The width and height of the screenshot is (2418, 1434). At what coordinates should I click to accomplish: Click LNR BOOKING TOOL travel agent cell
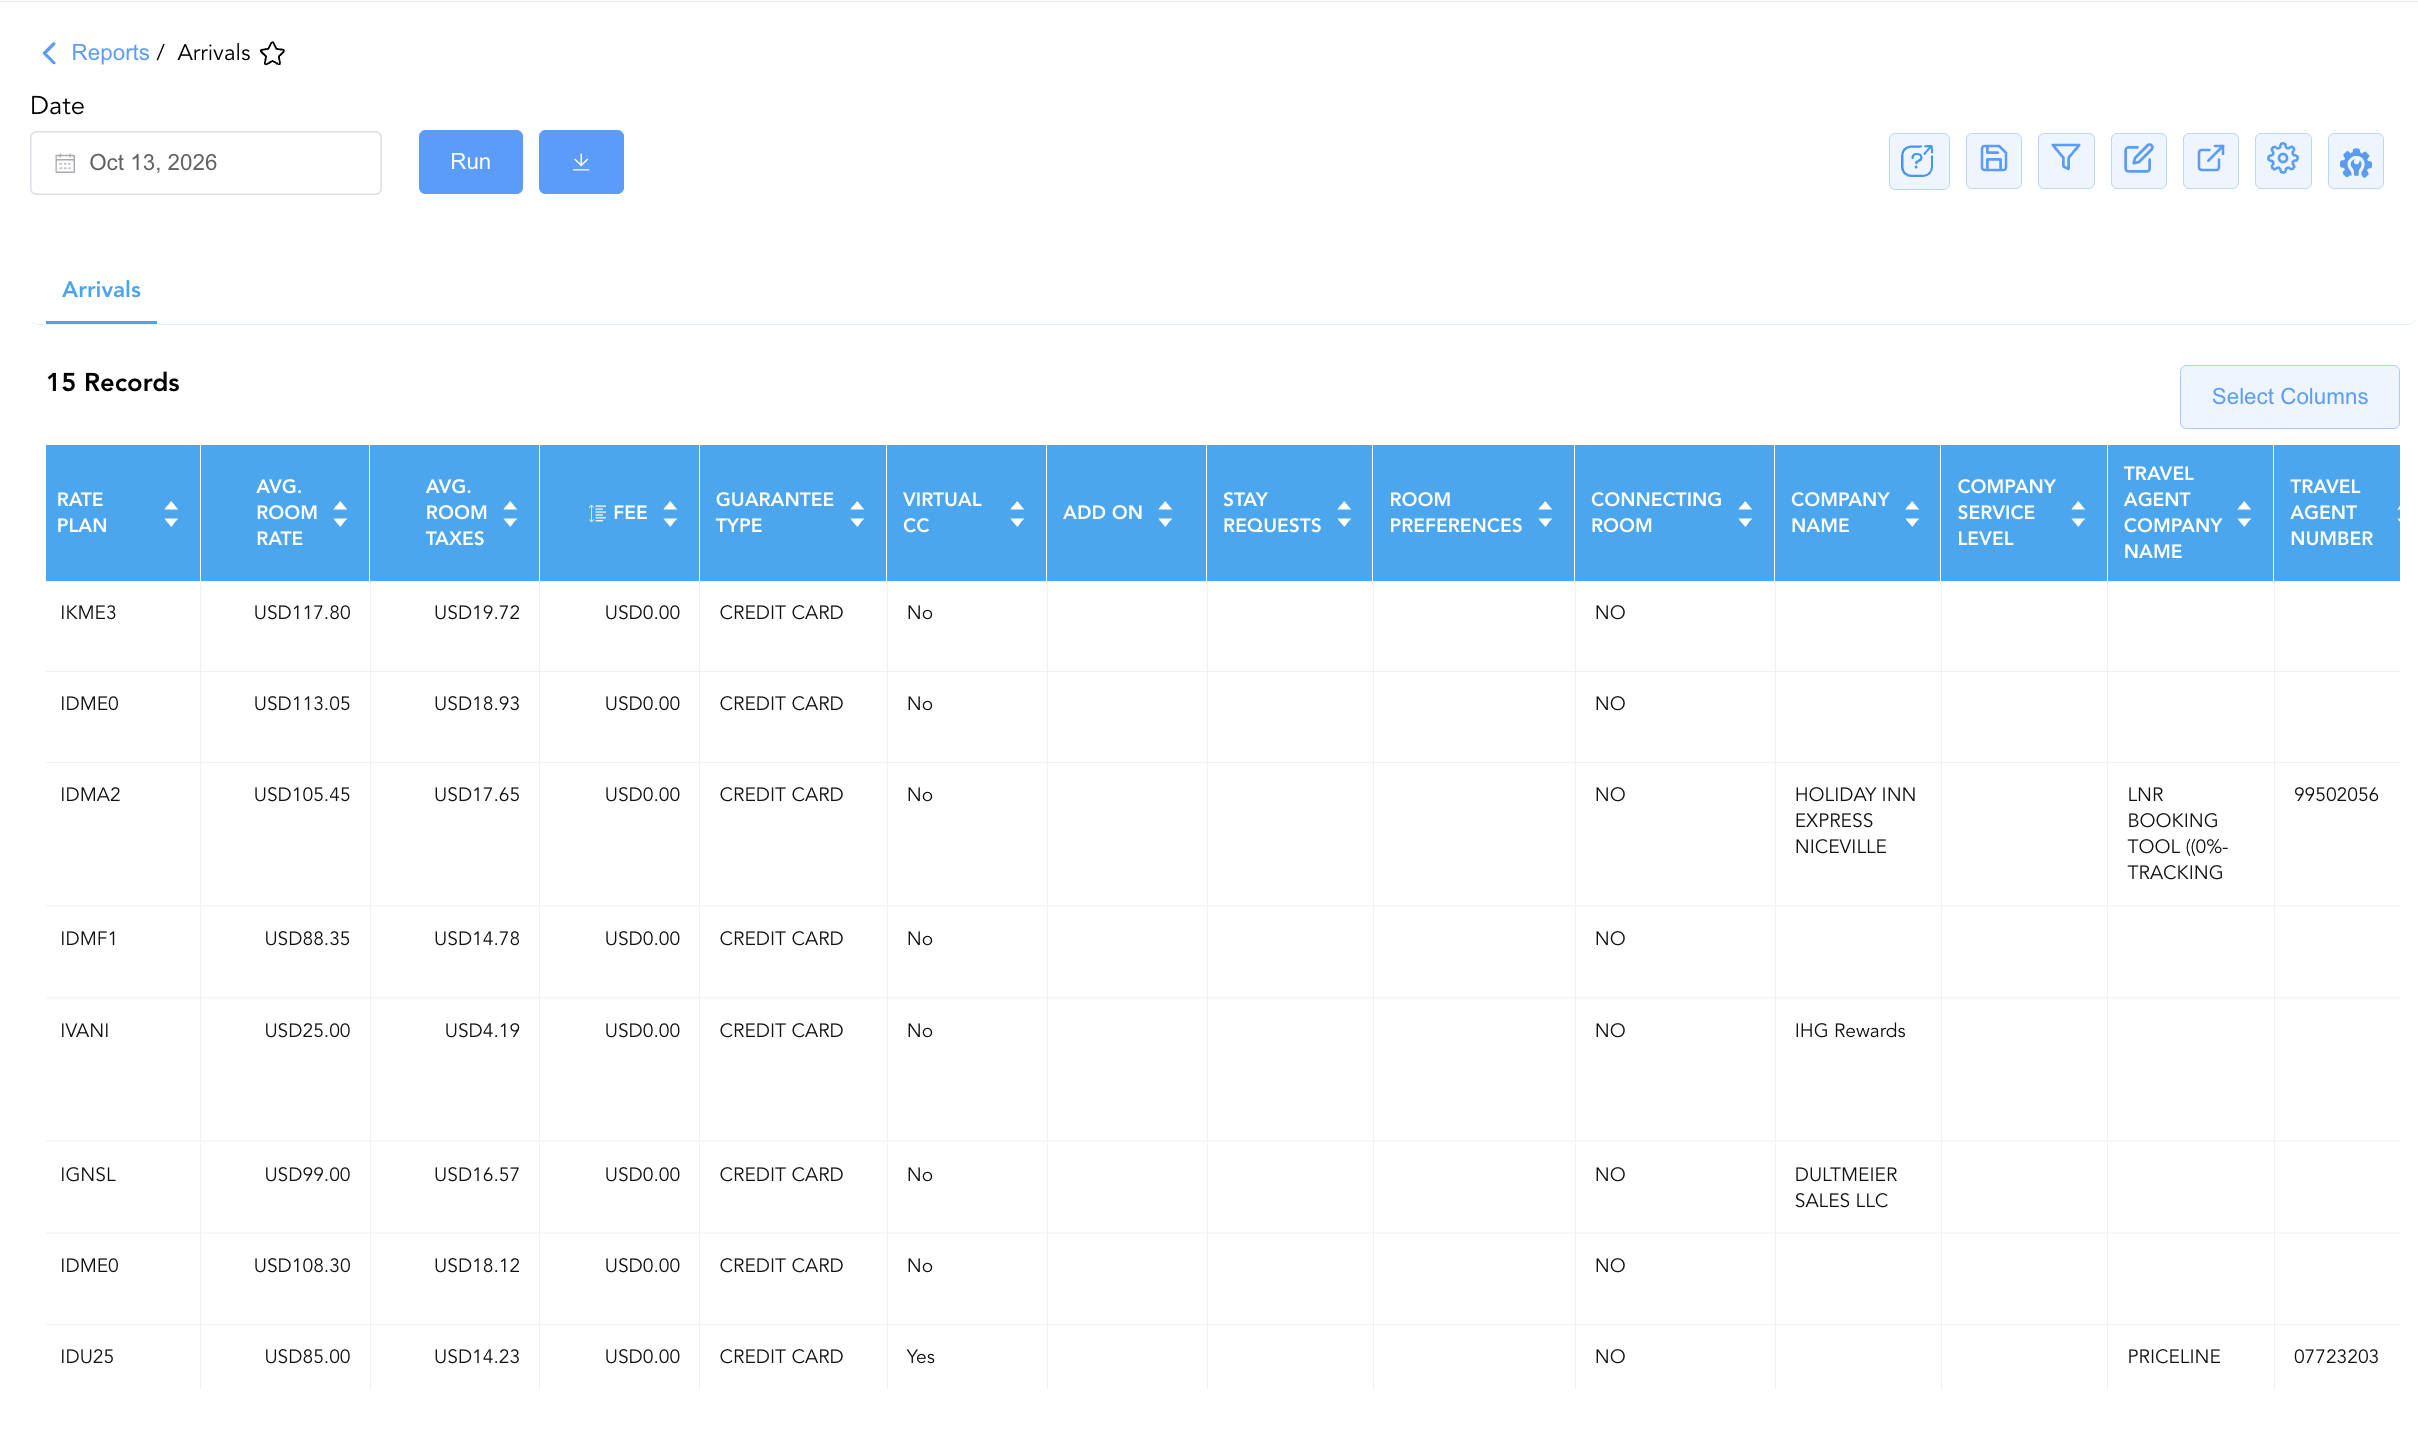pos(2189,834)
